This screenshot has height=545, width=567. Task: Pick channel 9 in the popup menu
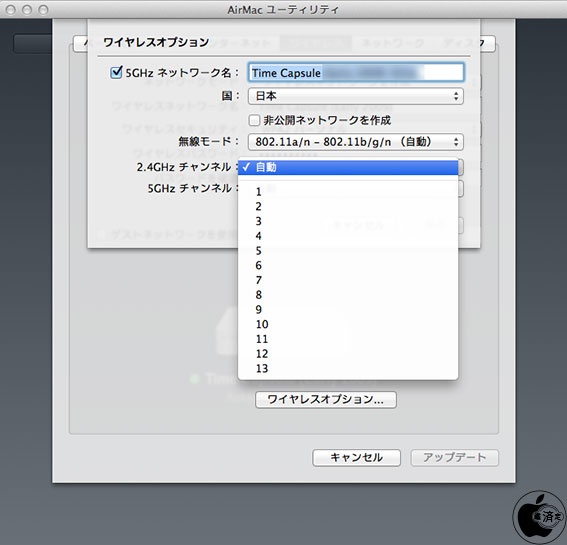coord(348,310)
